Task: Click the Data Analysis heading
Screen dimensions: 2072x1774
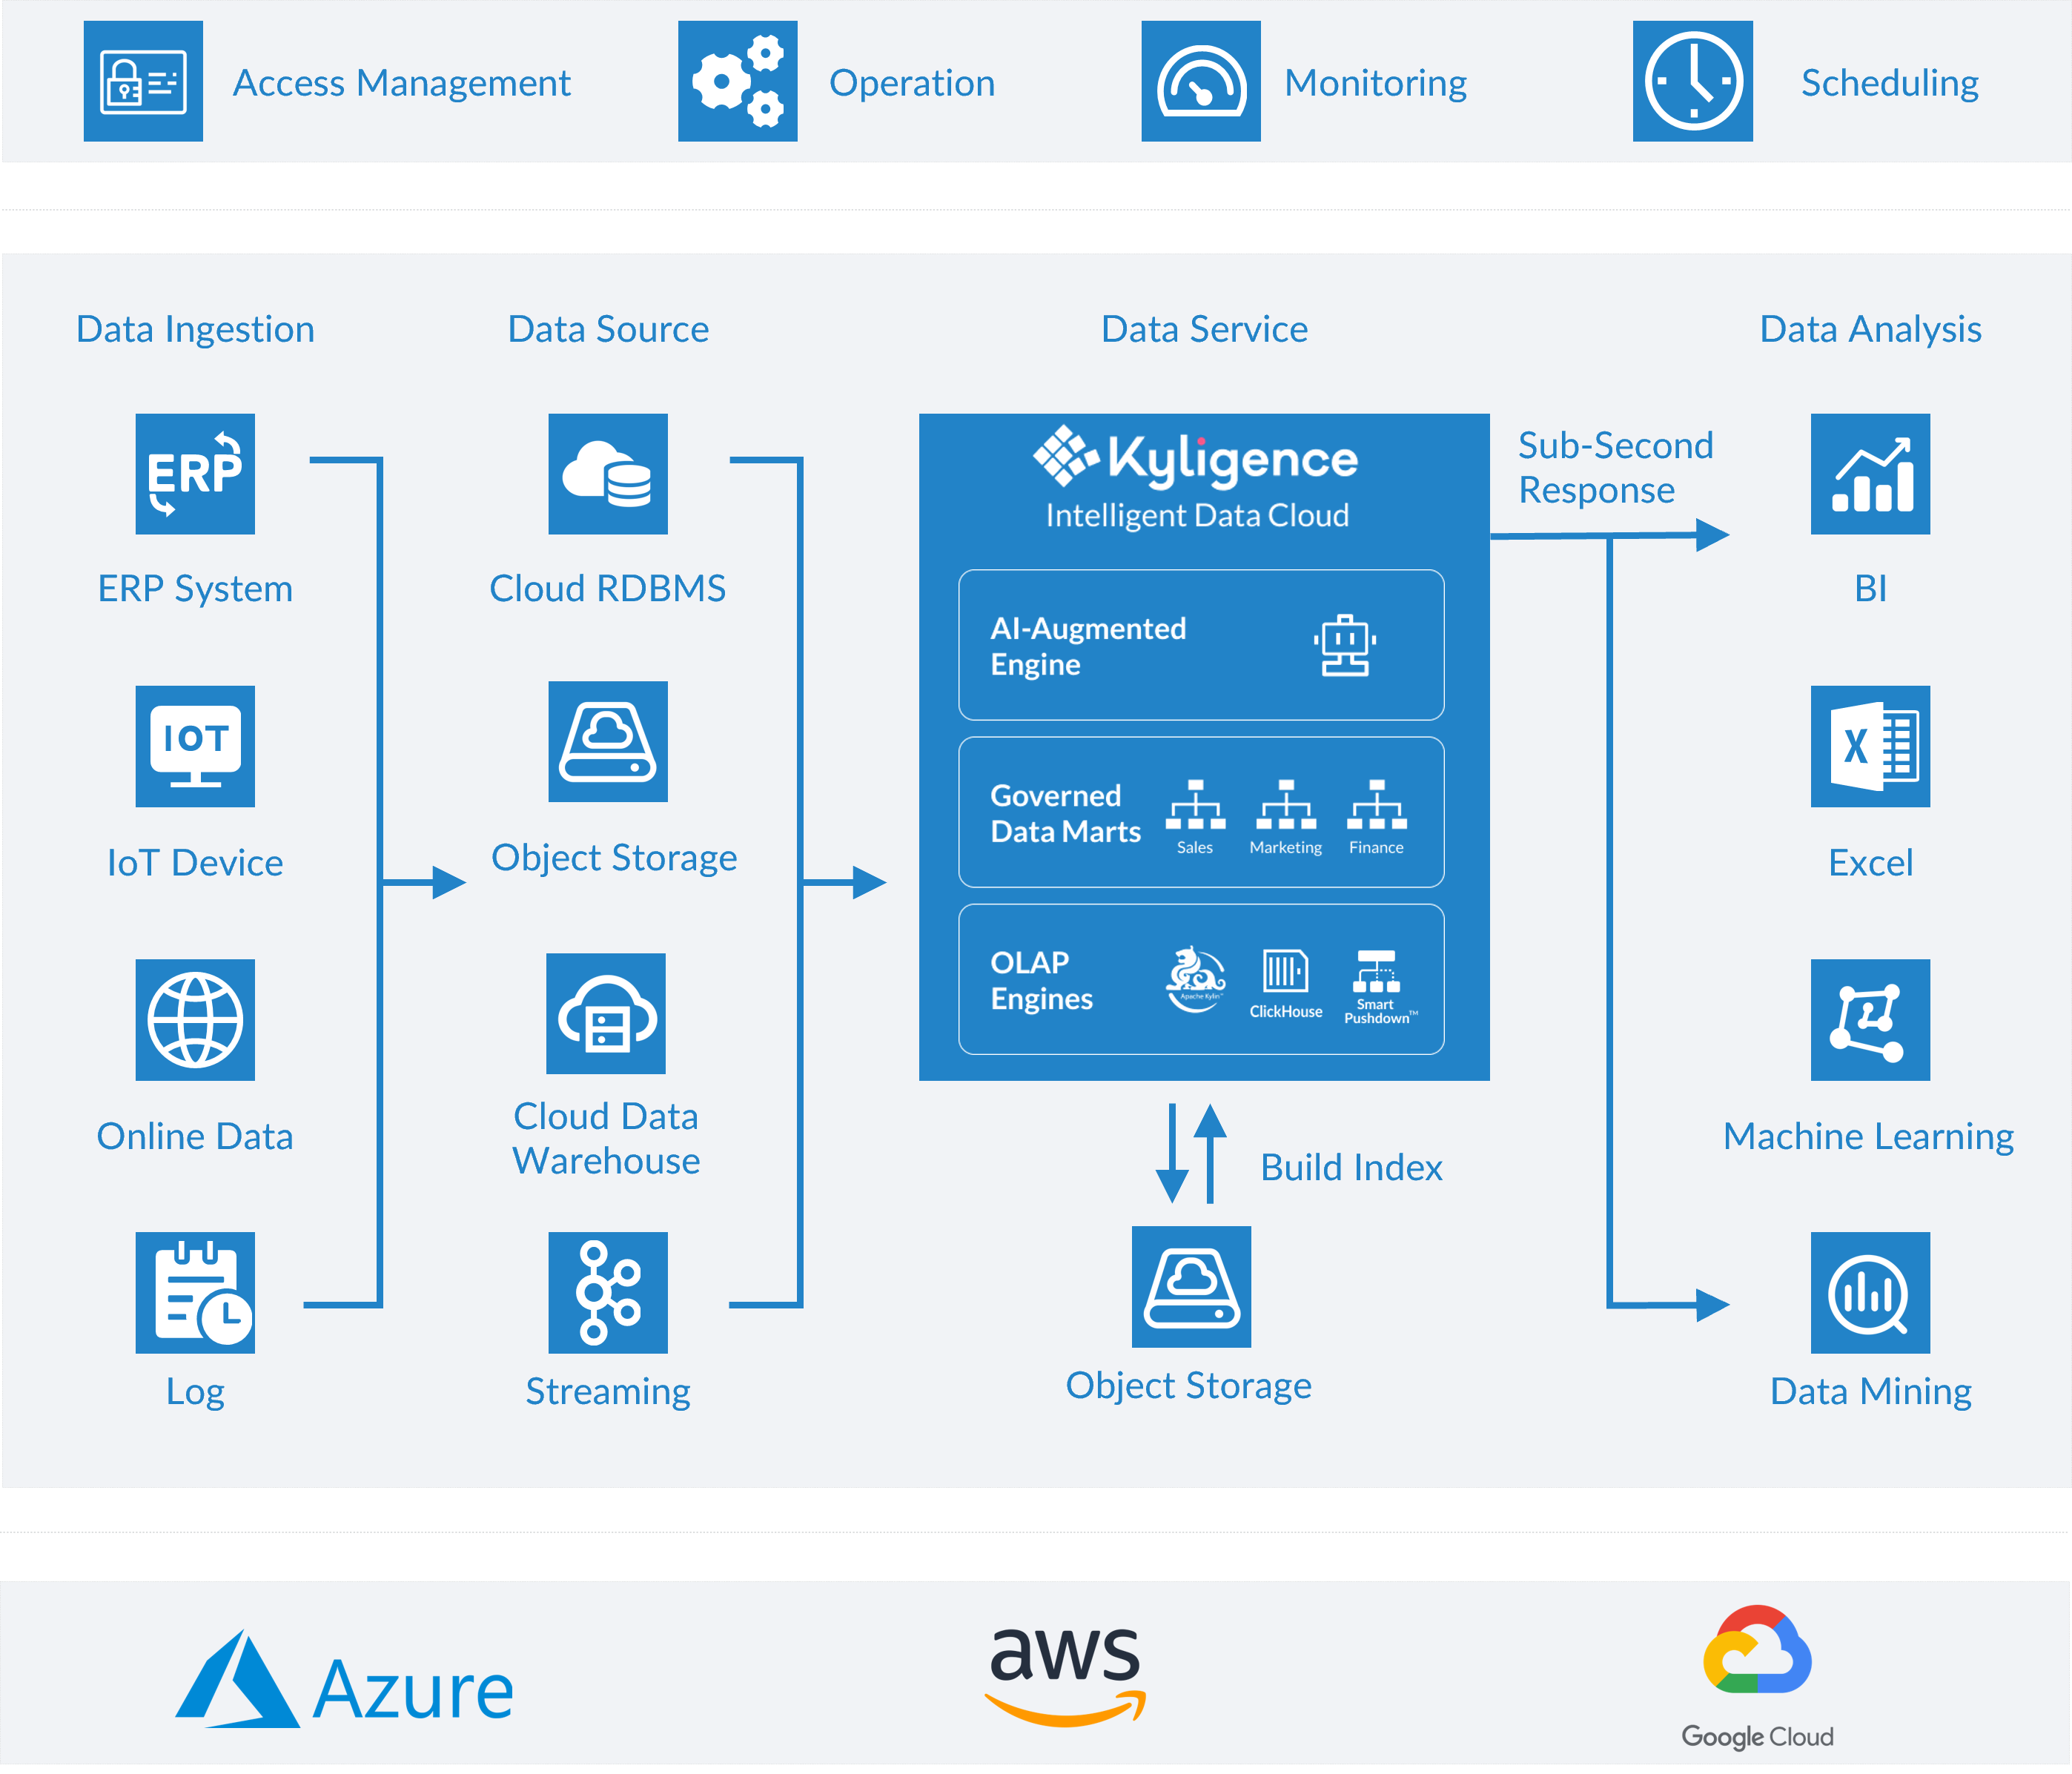Action: (x=1870, y=329)
